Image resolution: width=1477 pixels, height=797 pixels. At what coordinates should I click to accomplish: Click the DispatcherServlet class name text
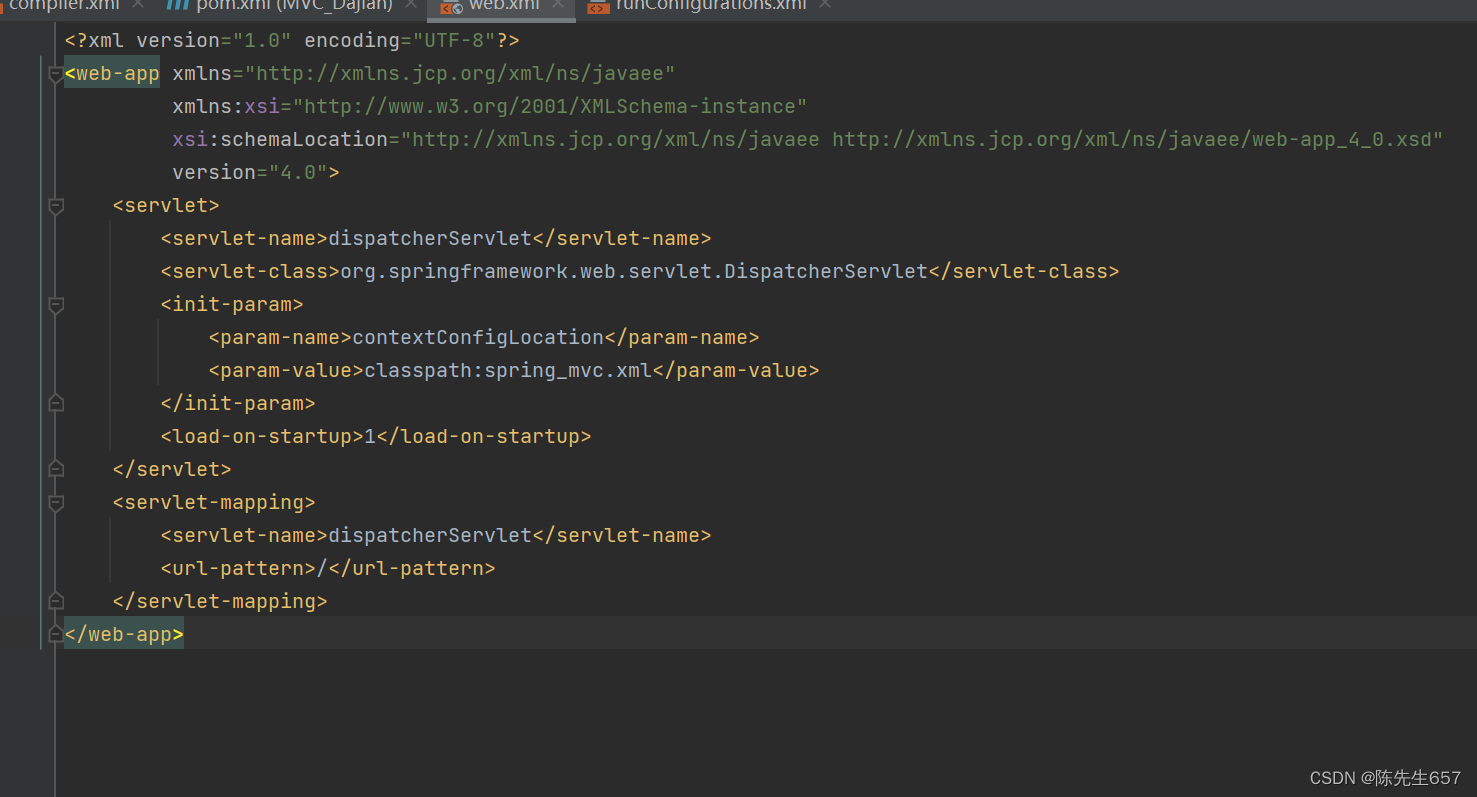coord(824,270)
